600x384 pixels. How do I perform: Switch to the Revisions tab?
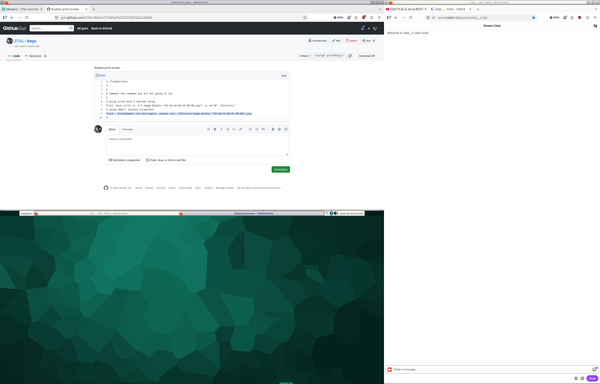pos(36,56)
